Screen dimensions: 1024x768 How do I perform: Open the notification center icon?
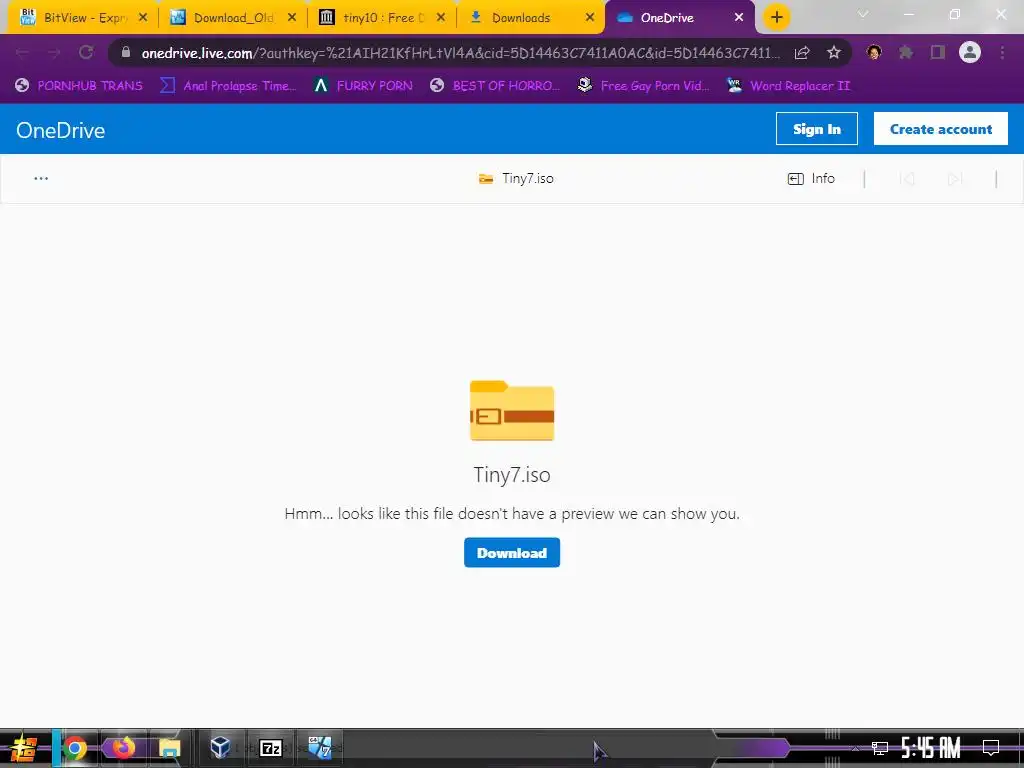pyautogui.click(x=991, y=748)
